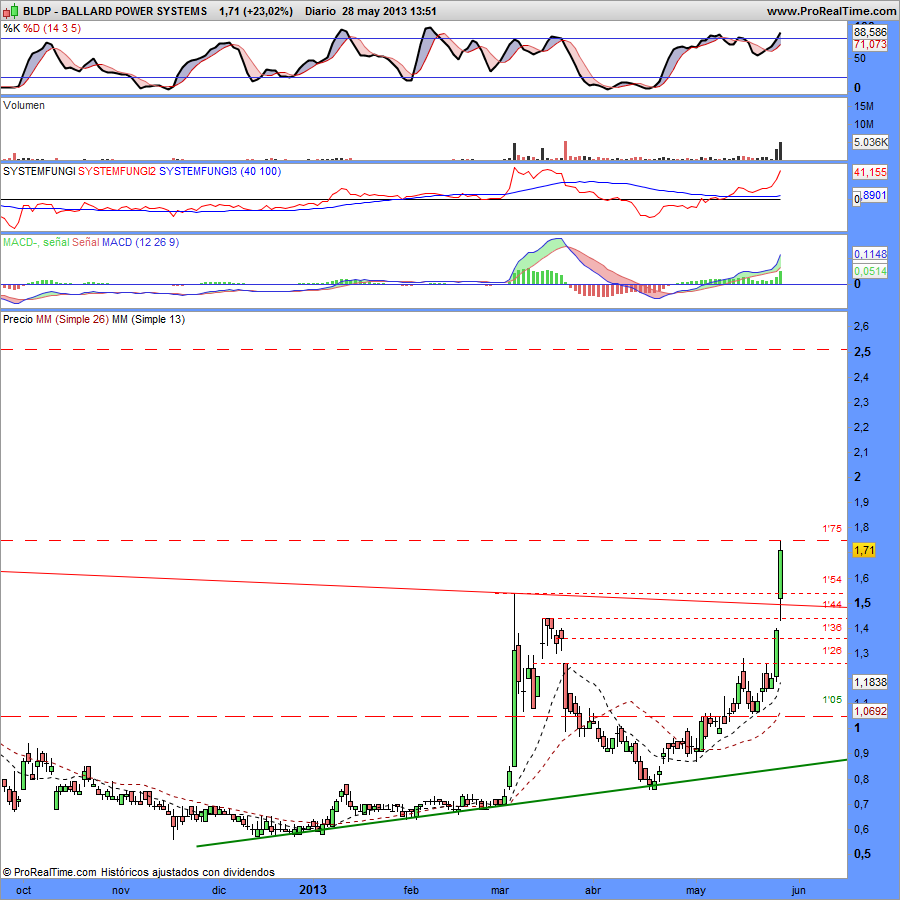Click the %D (14 3 5) indicator label
Screen dimensions: 900x900
click(52, 28)
